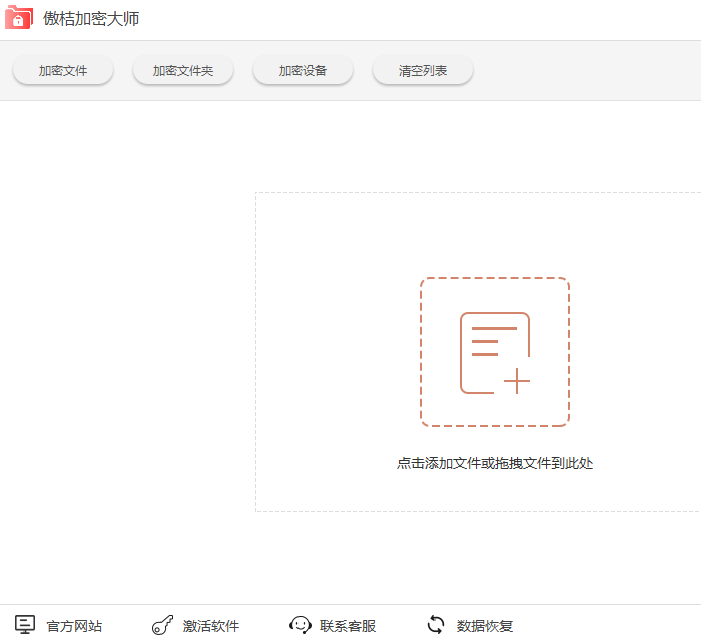The width and height of the screenshot is (701, 637).
Task: Click the plus sign on the document icon
Action: click(x=516, y=381)
